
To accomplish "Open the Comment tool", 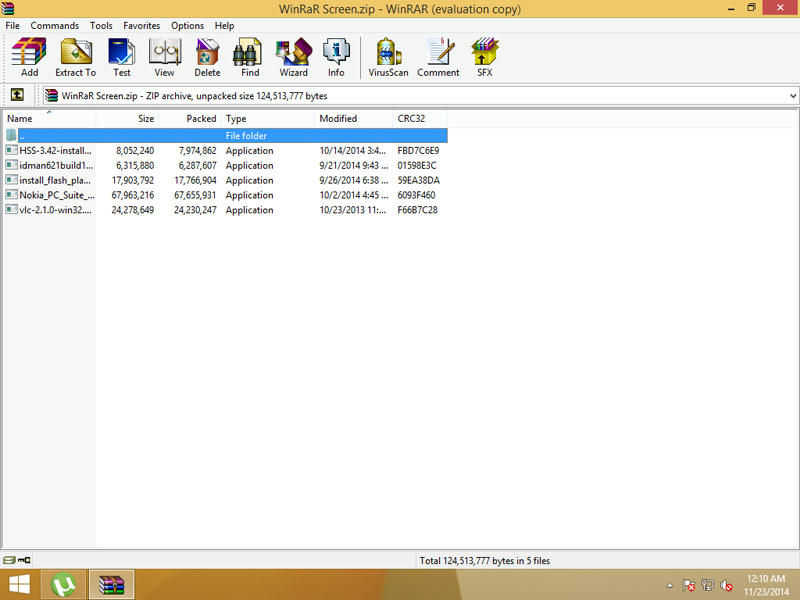I will [438, 57].
